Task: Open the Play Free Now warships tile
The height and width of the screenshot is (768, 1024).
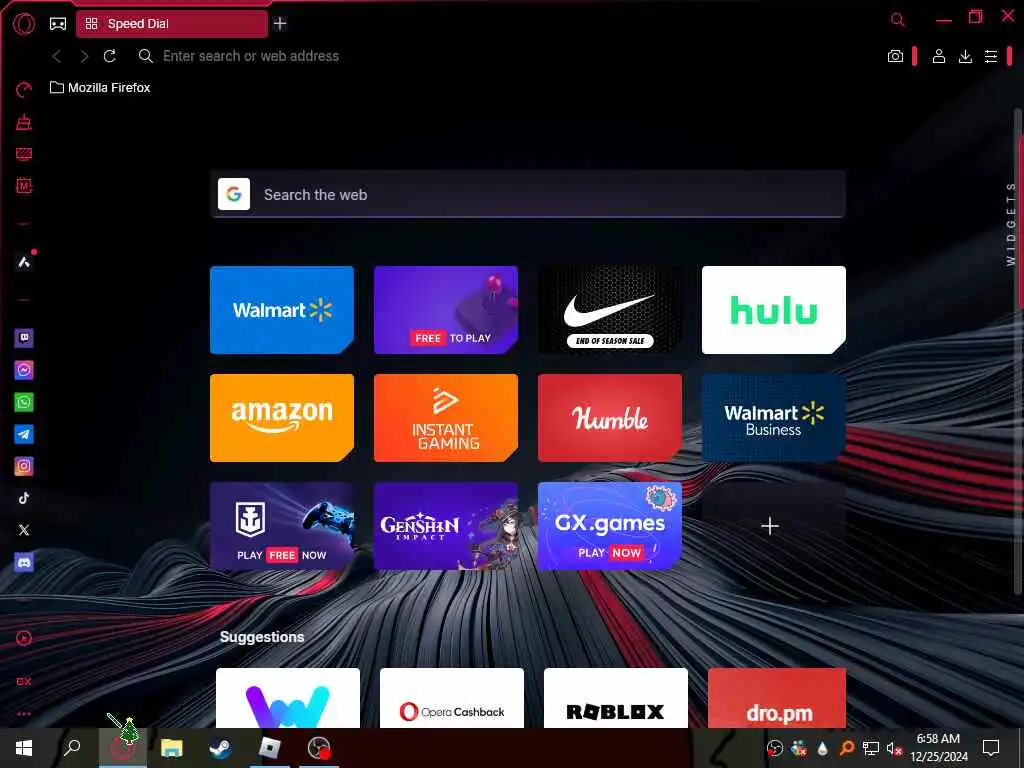Action: pos(282,526)
